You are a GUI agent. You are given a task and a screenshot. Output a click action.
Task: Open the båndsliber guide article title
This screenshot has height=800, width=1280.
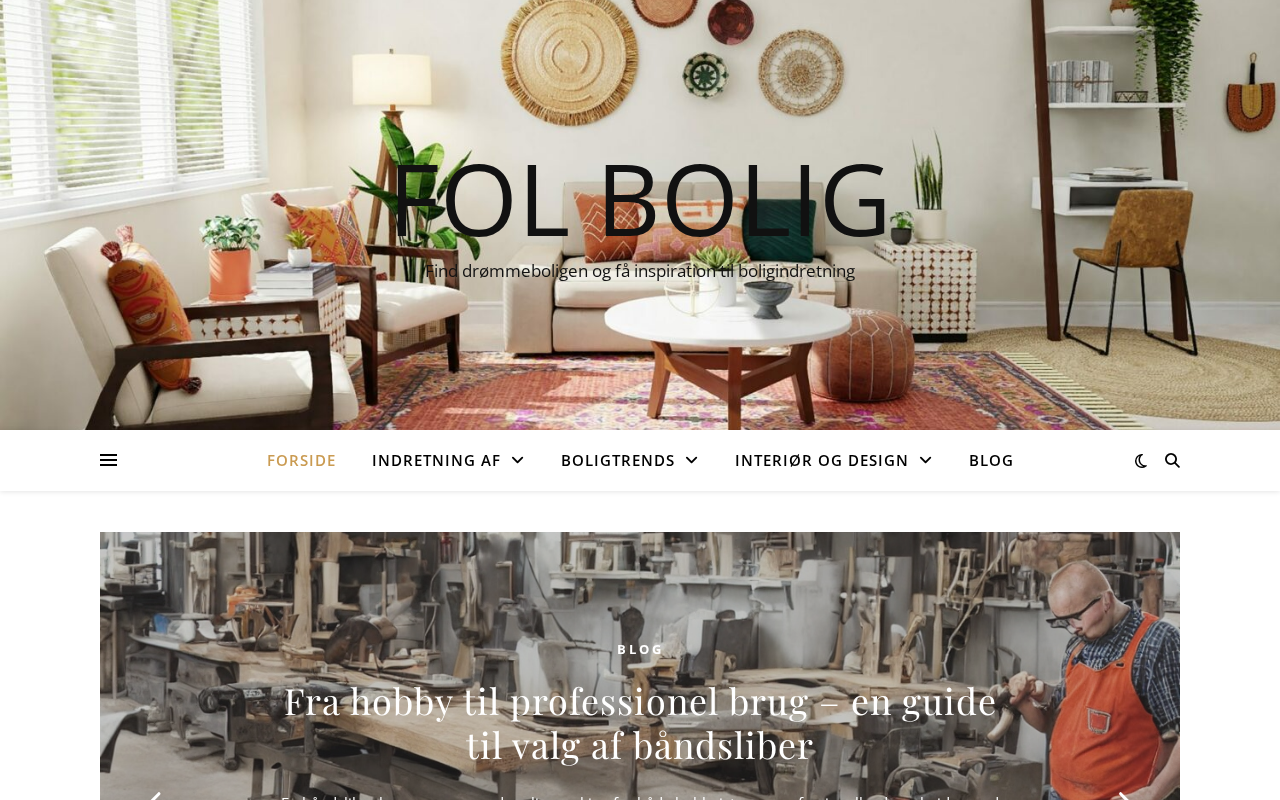coord(640,723)
